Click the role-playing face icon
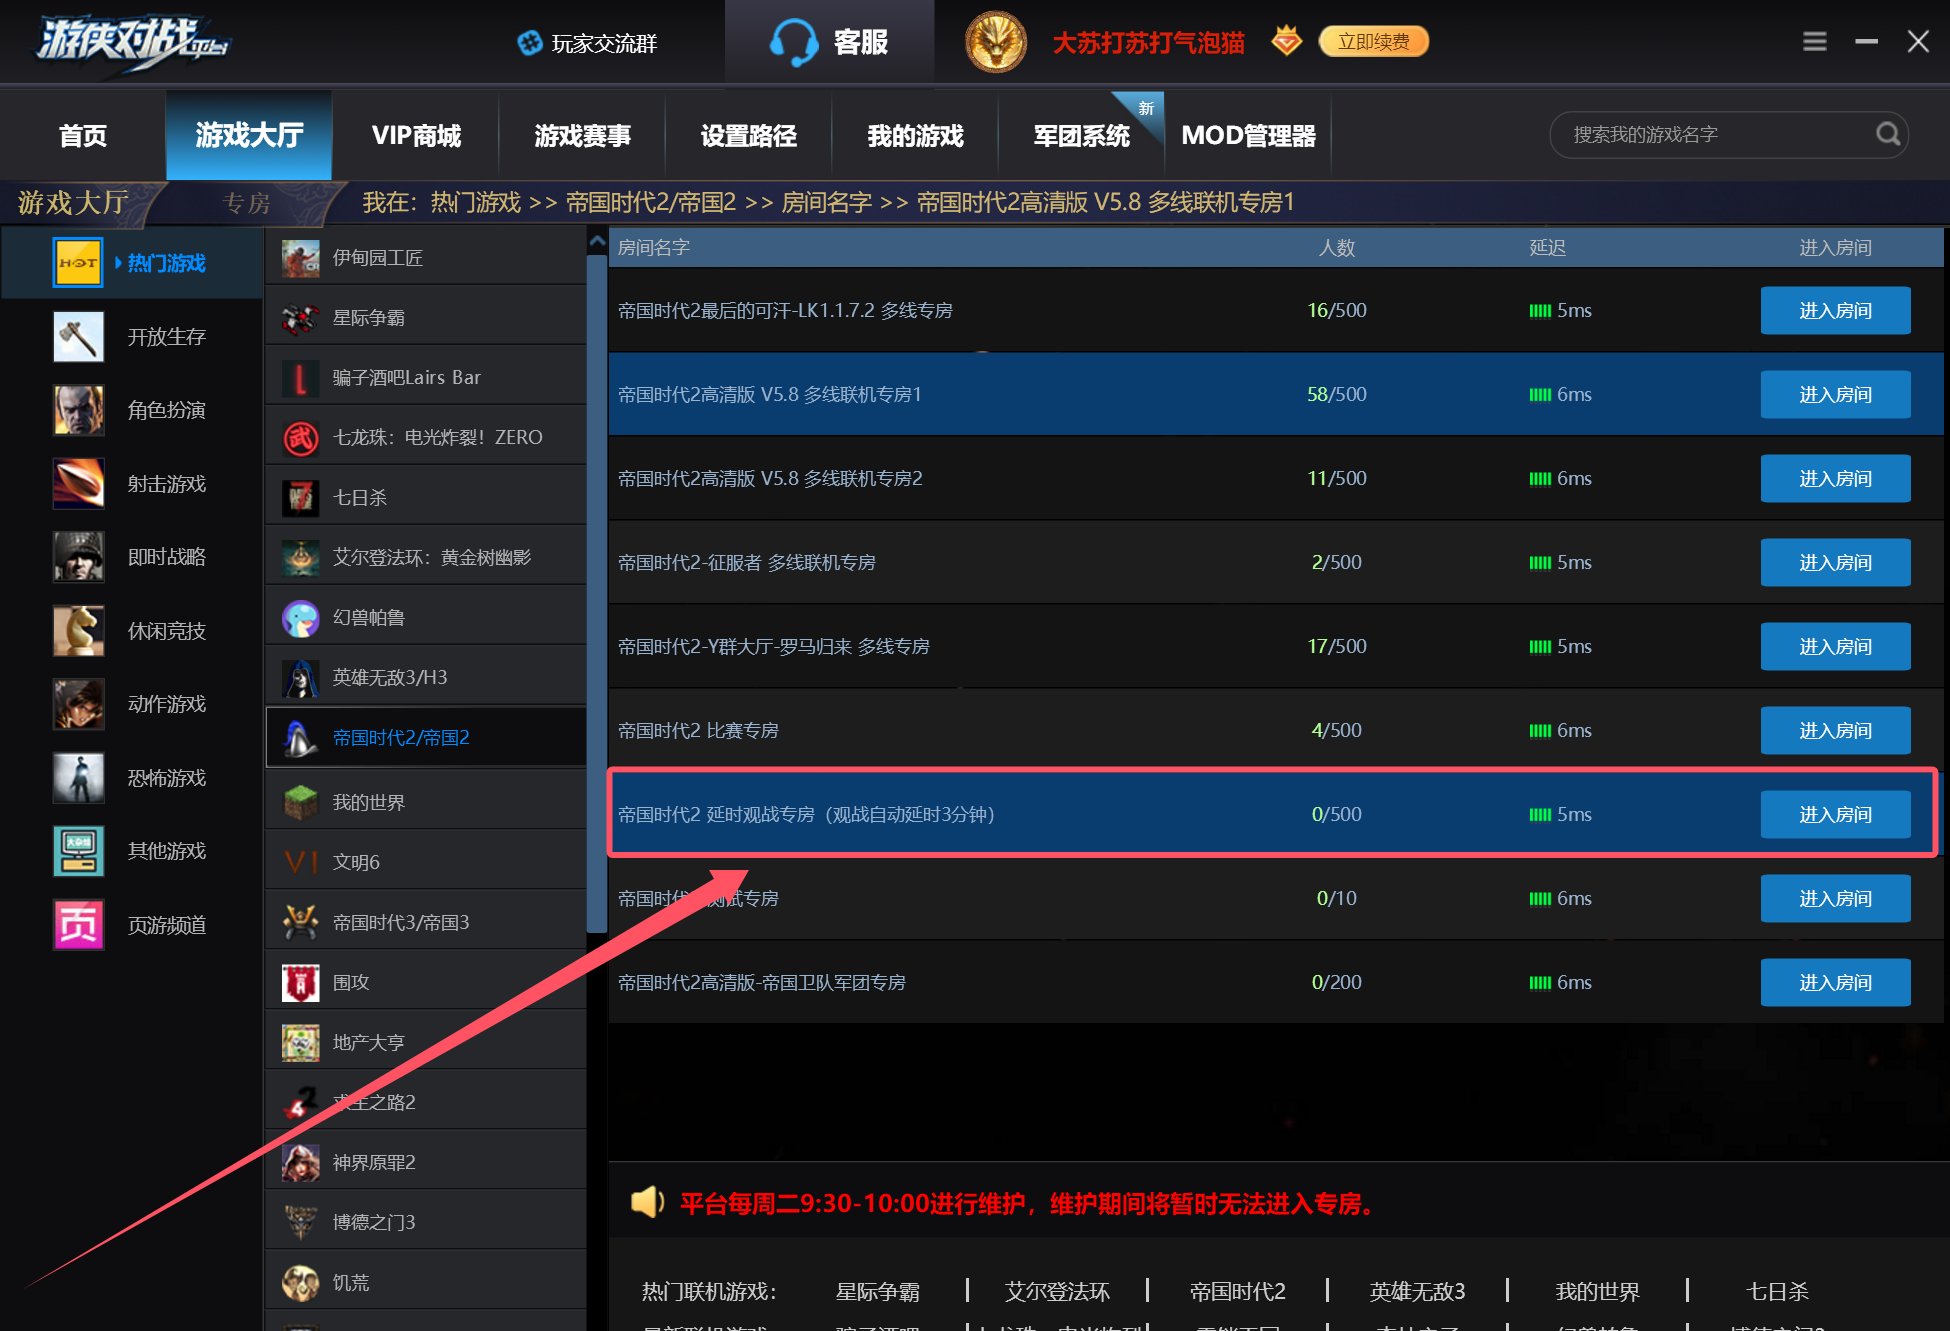The image size is (1950, 1331). click(x=78, y=410)
